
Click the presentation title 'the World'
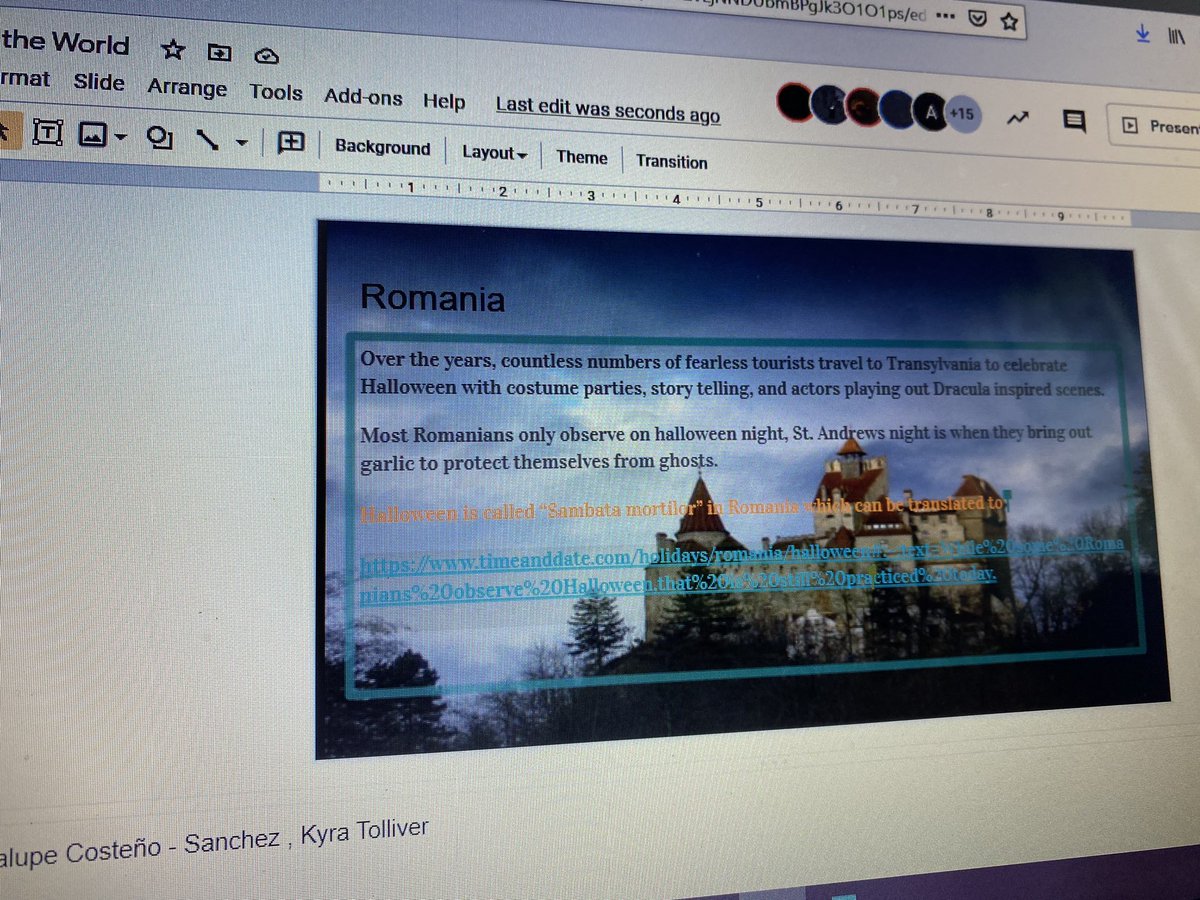65,43
